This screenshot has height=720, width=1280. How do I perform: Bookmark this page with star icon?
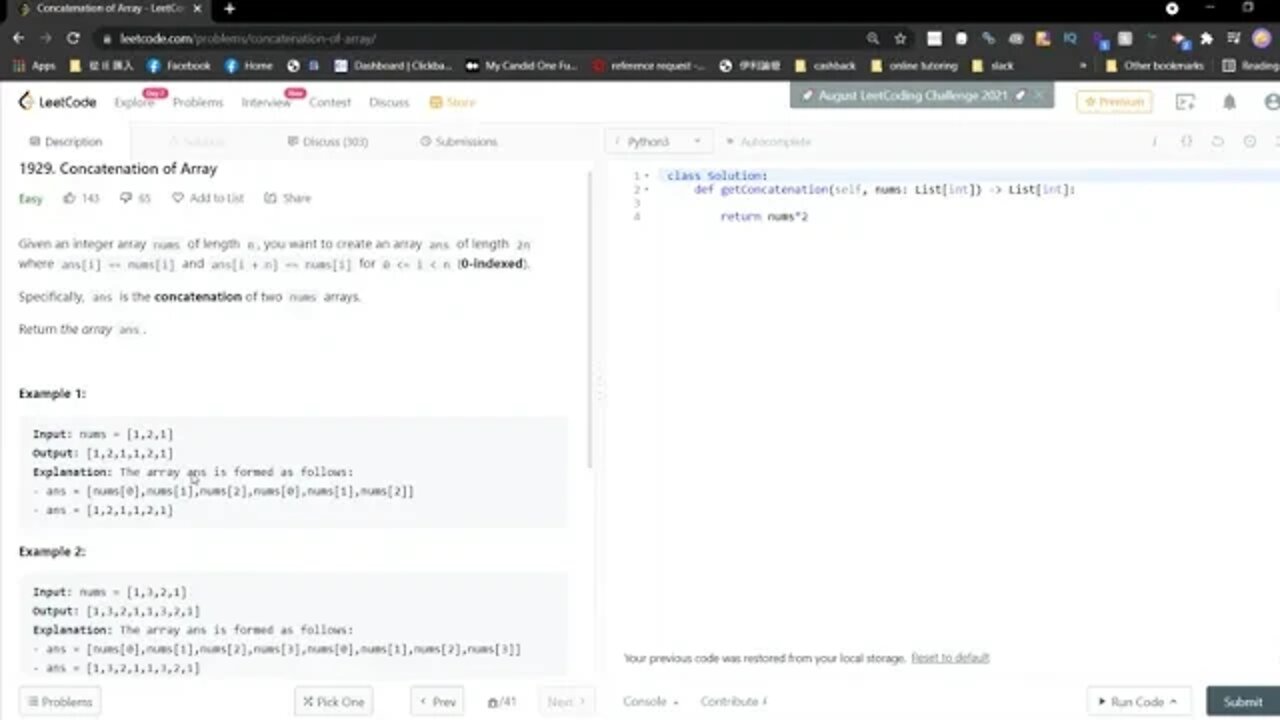pyautogui.click(x=900, y=38)
